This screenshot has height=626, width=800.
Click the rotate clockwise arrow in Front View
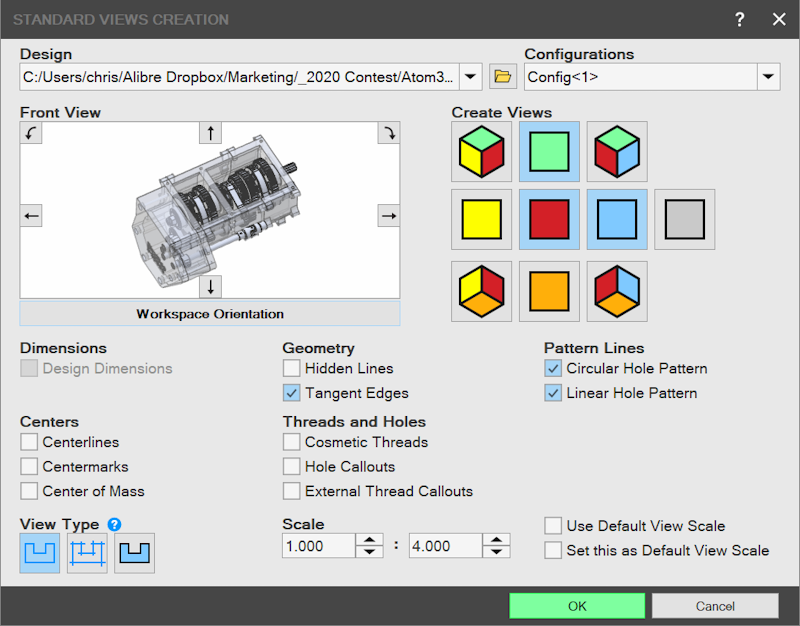coord(389,133)
